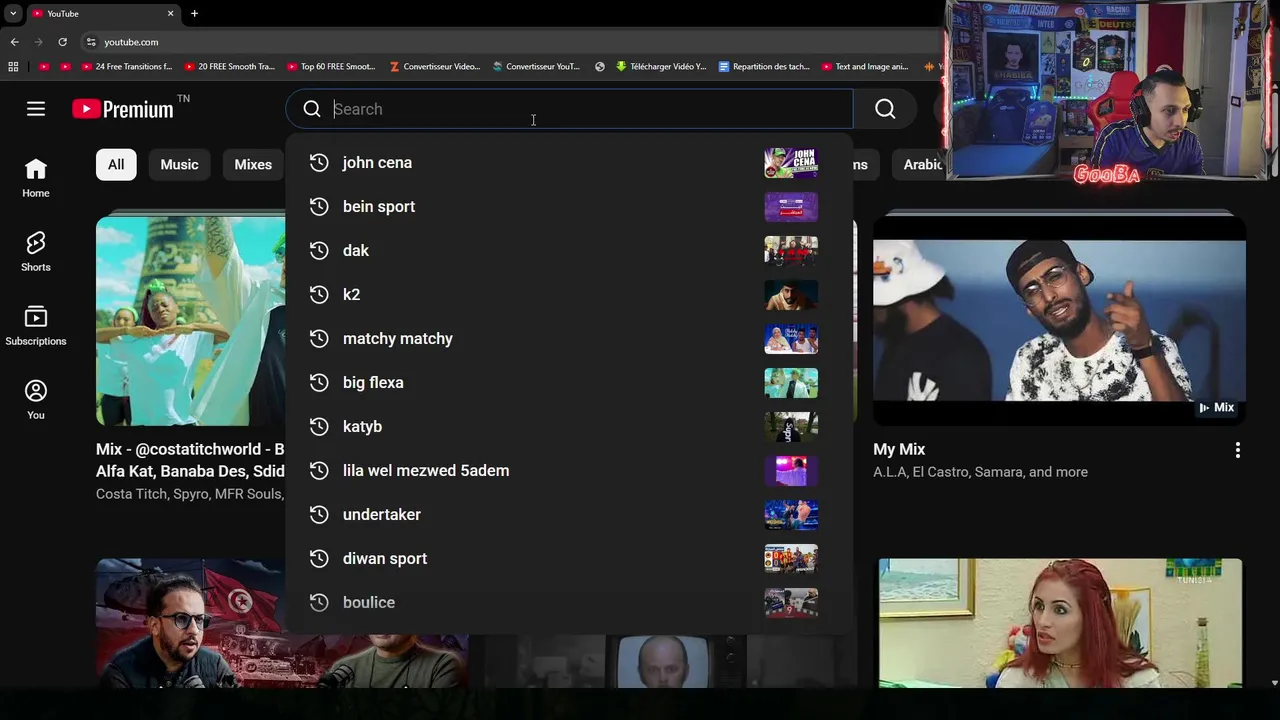Screen dimensions: 1280x720
Task: Go to Home in sidebar
Action: (x=36, y=178)
